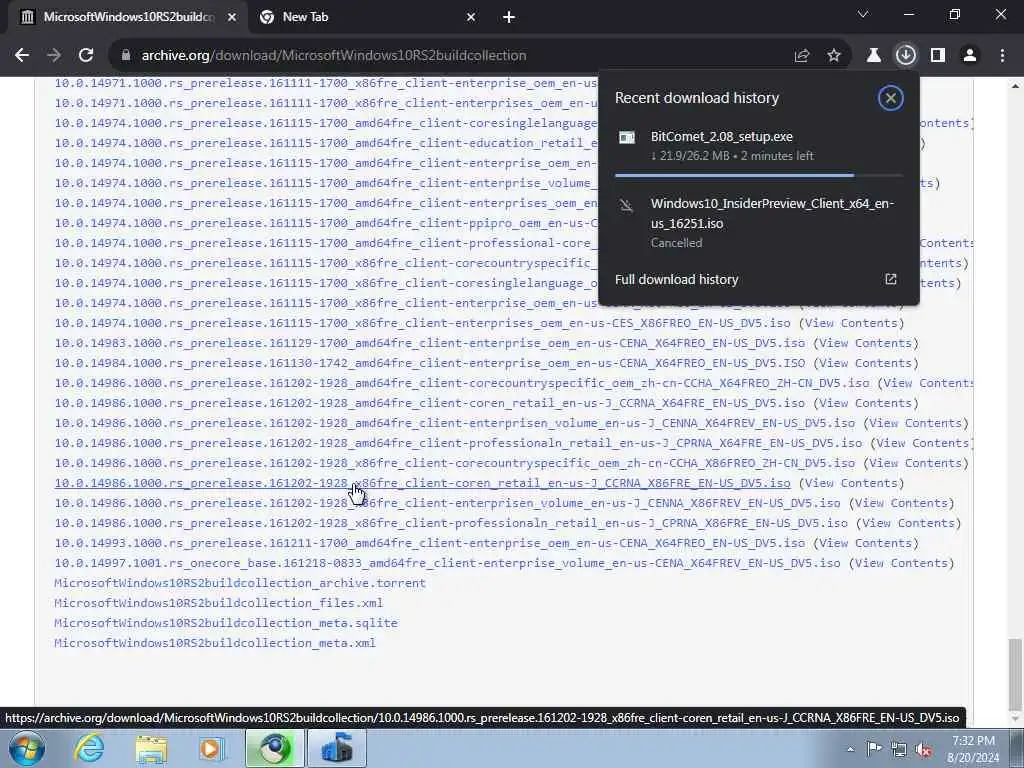1024x768 pixels.
Task: Click the site lock icon
Action: (126, 56)
